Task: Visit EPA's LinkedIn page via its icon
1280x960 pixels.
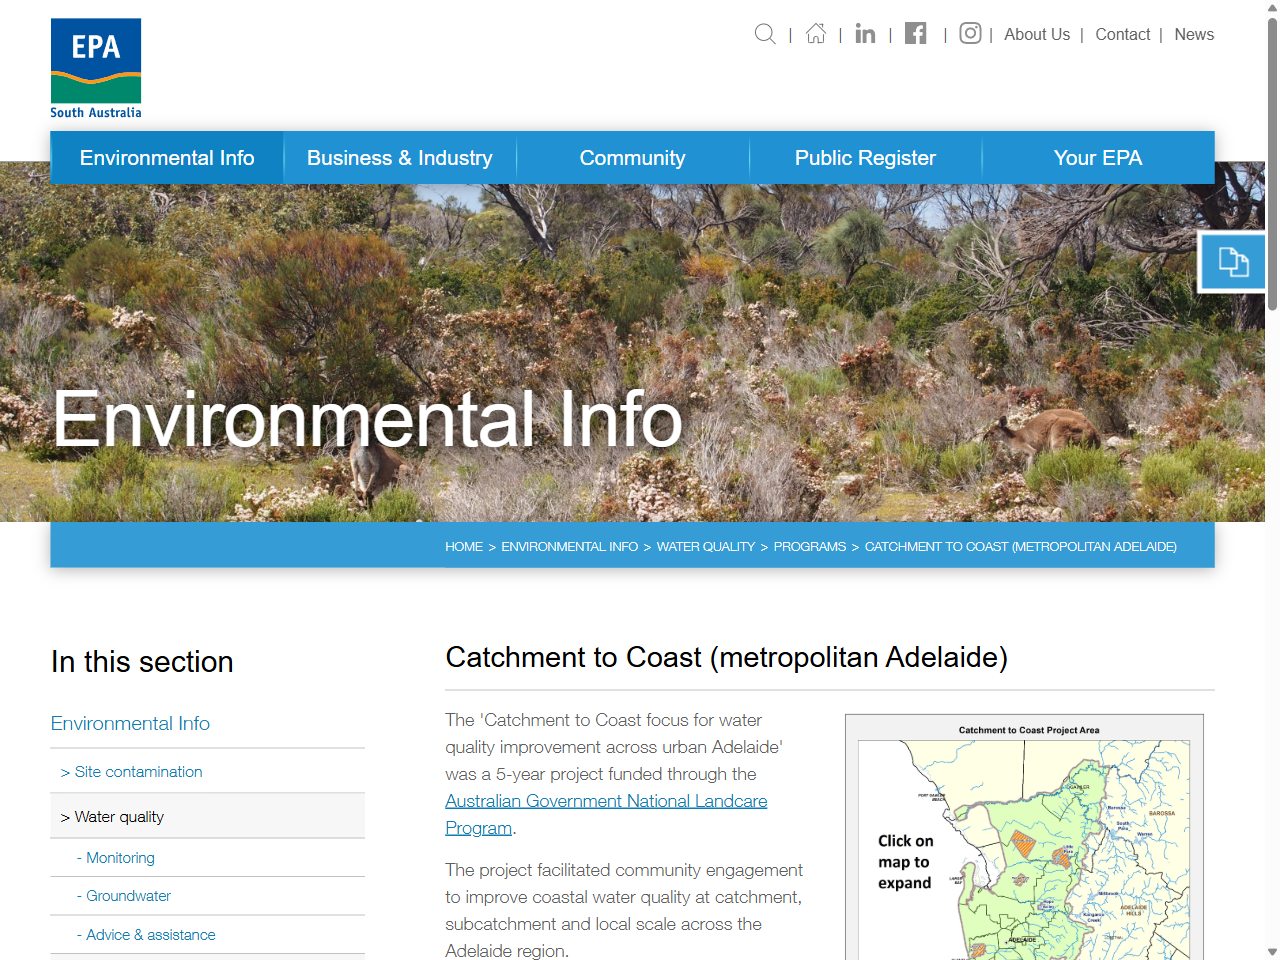Action: pos(865,34)
